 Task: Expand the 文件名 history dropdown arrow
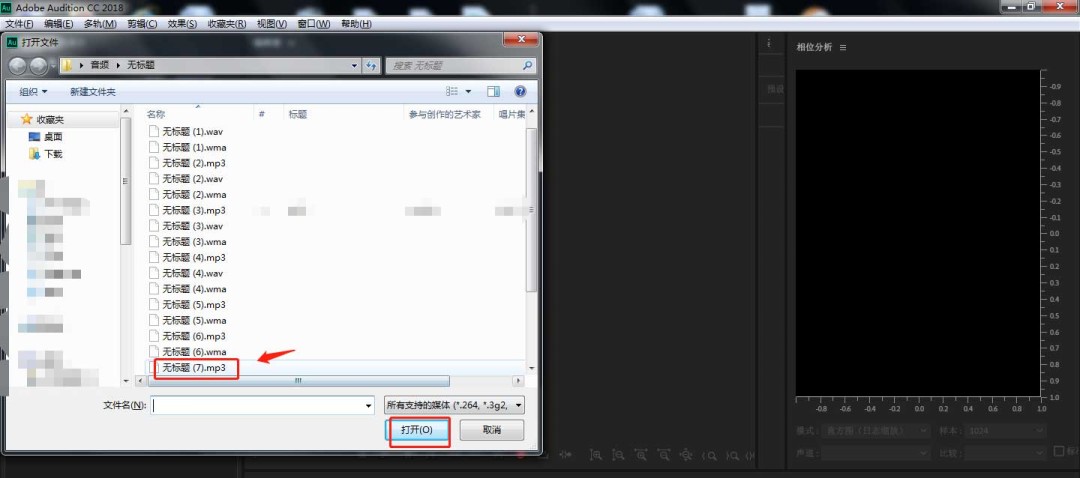click(368, 406)
